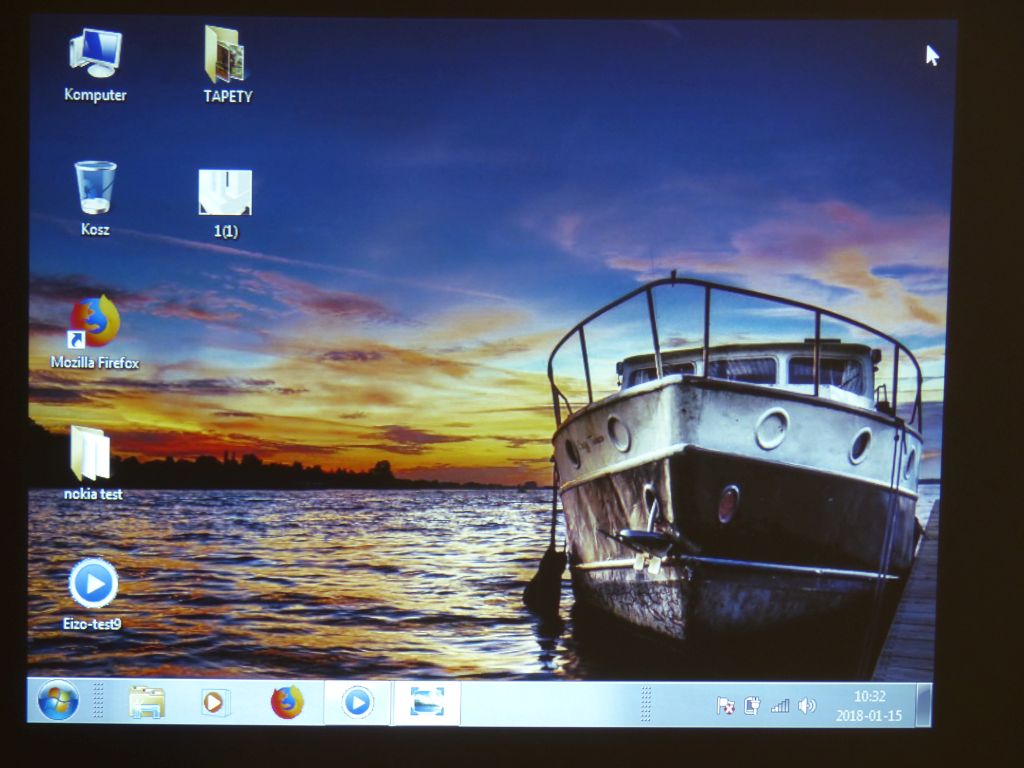The width and height of the screenshot is (1024, 768).
Task: Switch to the running media player taskbar button
Action: pos(356,702)
